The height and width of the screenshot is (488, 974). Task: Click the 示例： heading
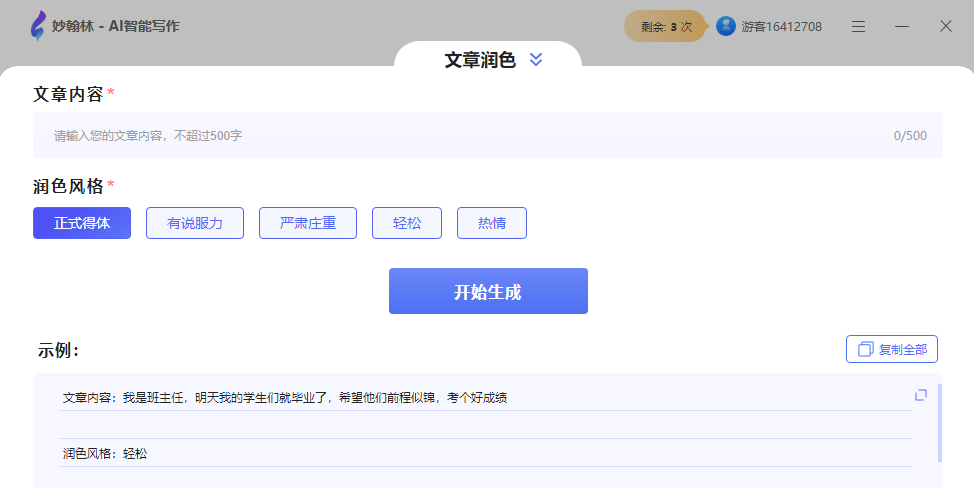[59, 350]
